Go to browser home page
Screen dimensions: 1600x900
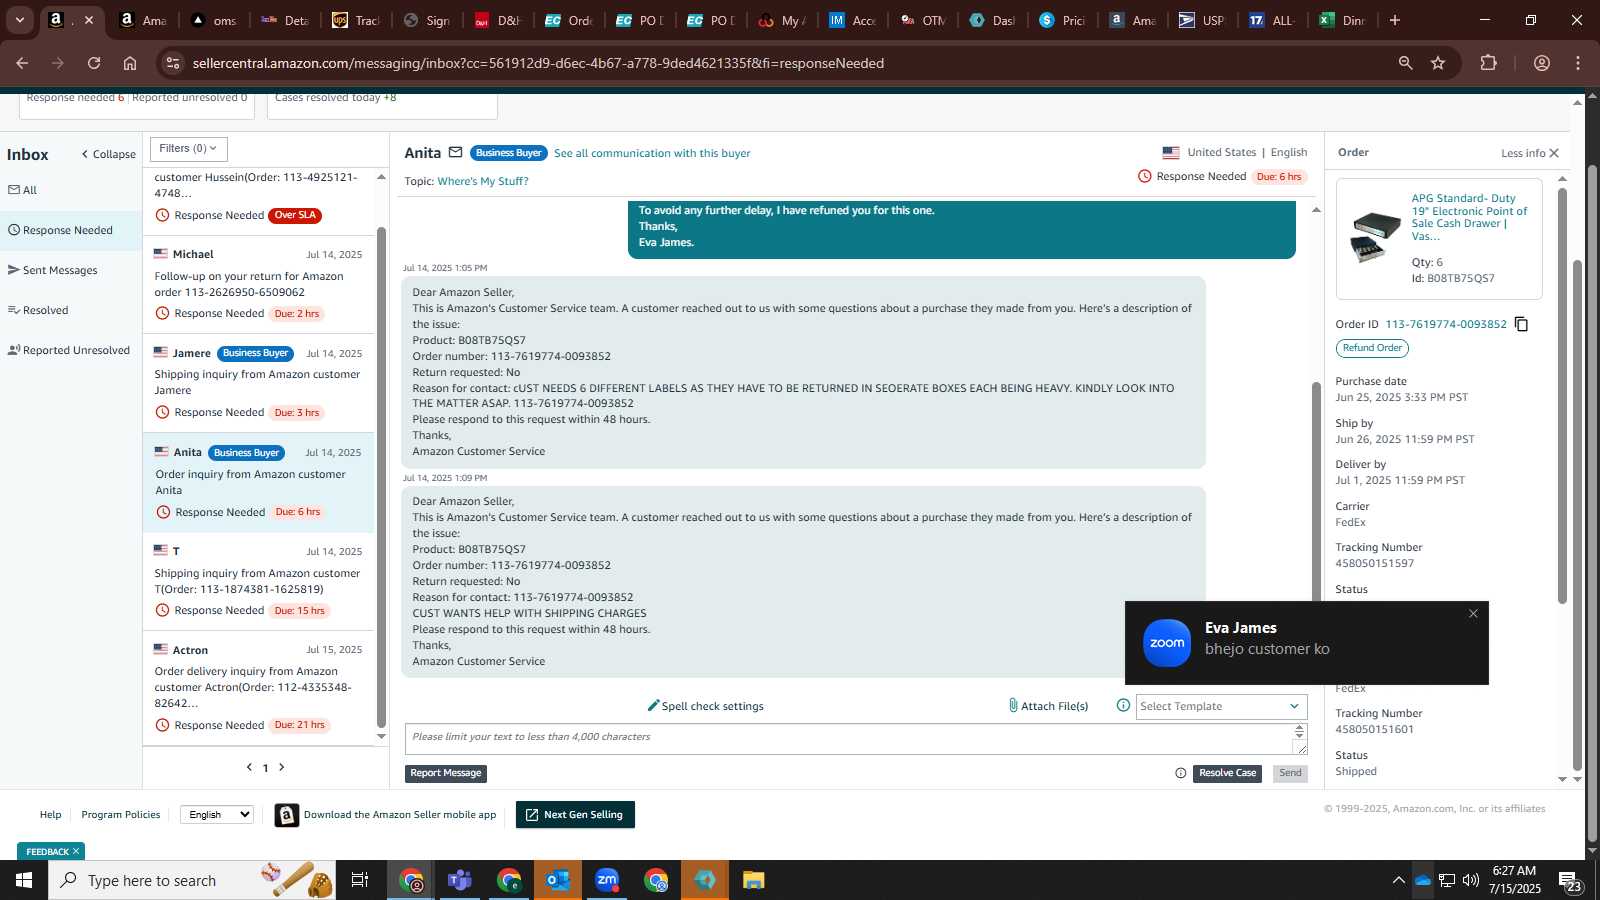click(130, 63)
